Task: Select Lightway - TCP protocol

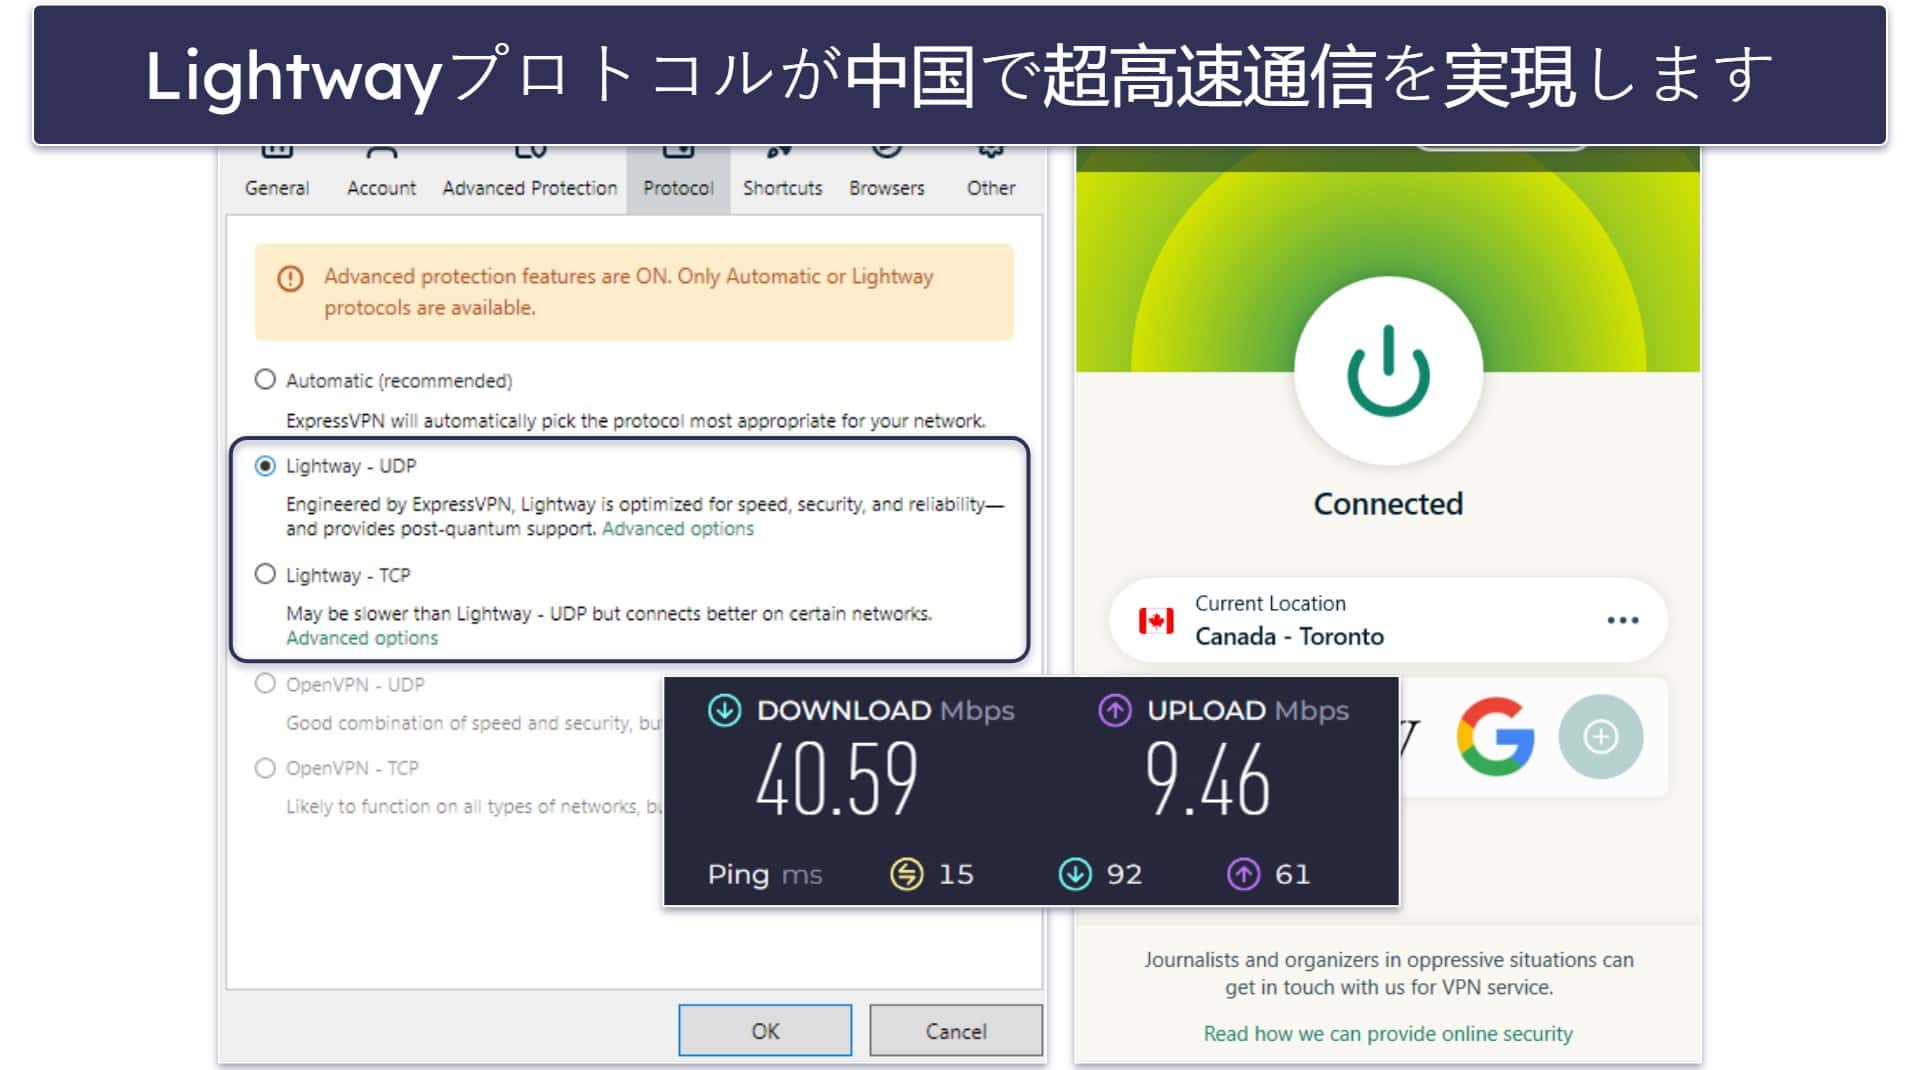Action: pos(265,574)
